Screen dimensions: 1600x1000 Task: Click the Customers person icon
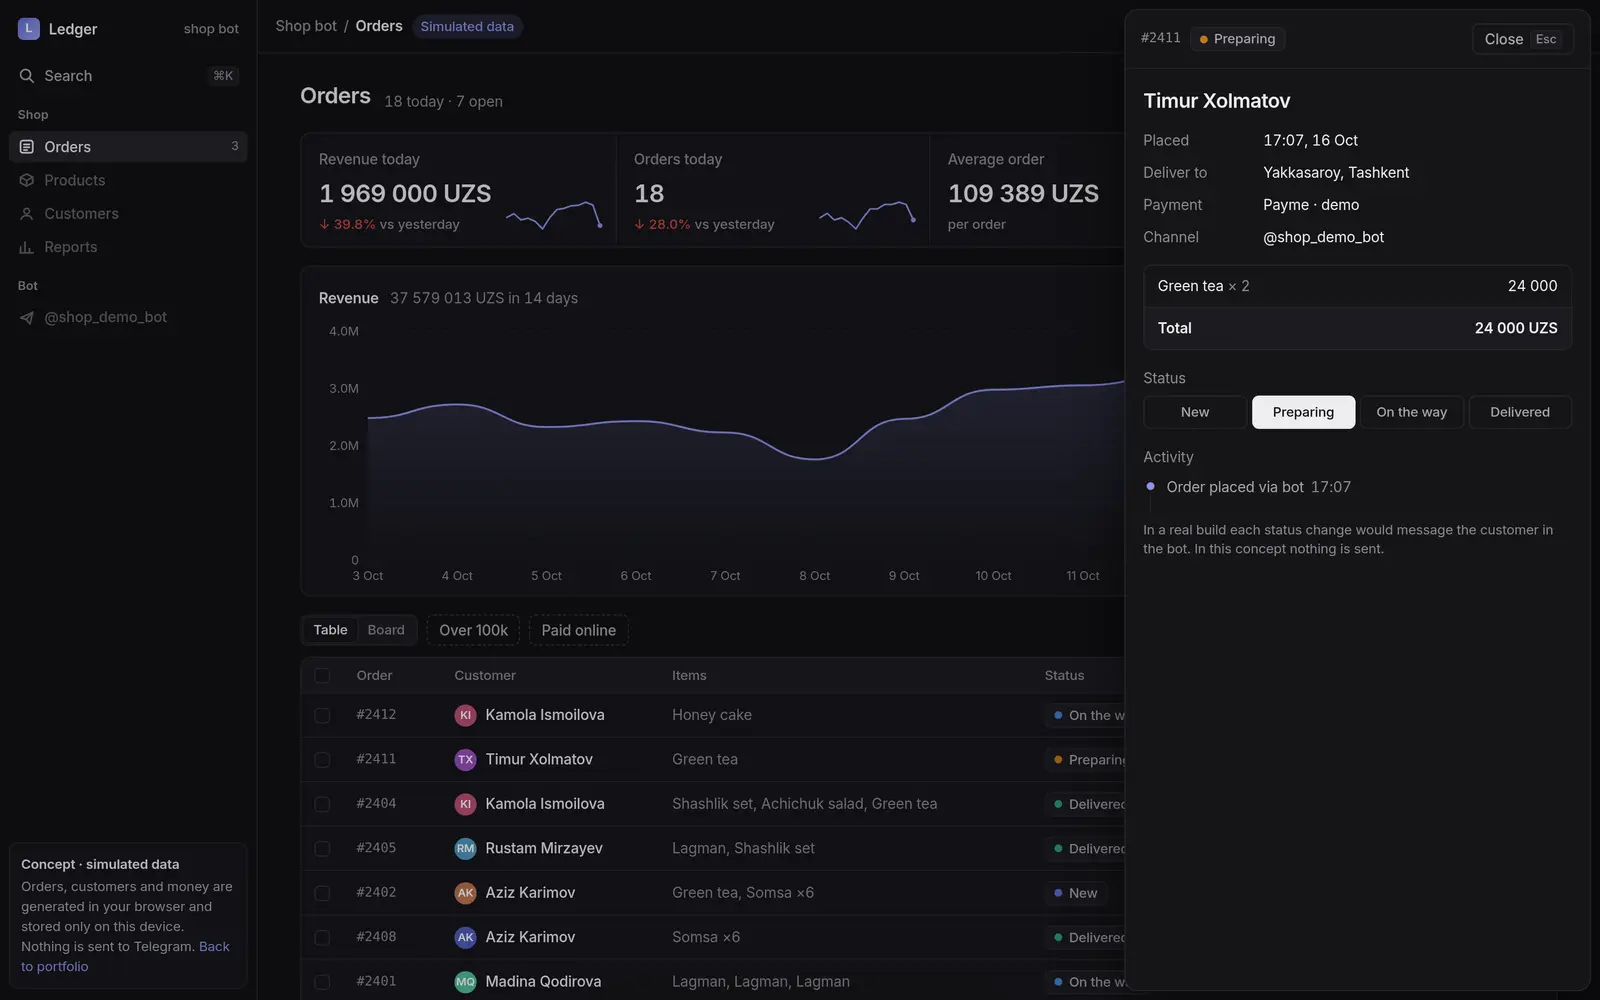click(27, 214)
